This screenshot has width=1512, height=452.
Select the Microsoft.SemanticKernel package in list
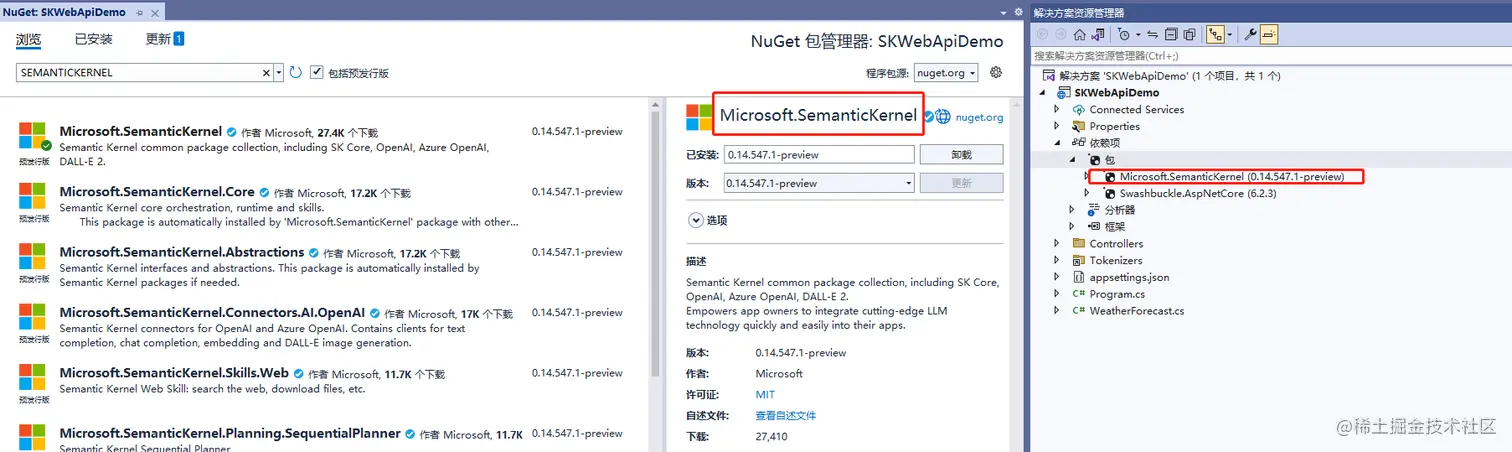pyautogui.click(x=327, y=146)
